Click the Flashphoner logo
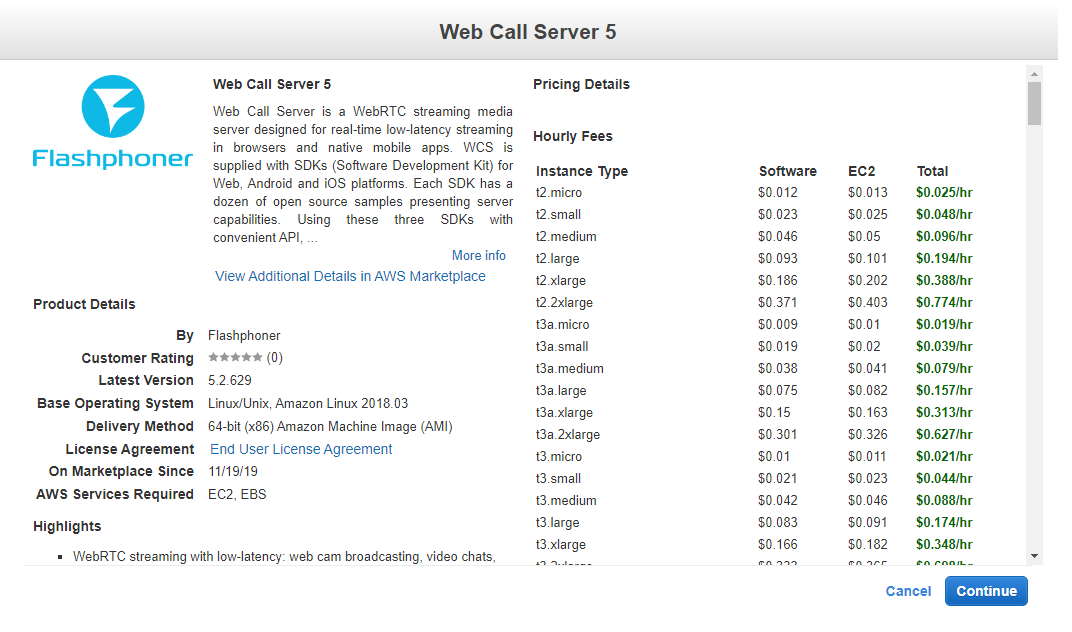Screen dimensions: 1072x632 coord(112,122)
